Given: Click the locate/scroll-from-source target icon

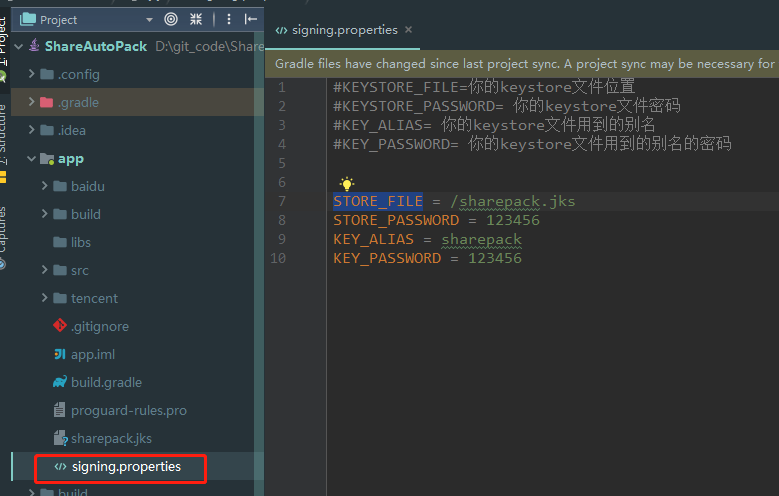Looking at the screenshot, I should coord(171,19).
